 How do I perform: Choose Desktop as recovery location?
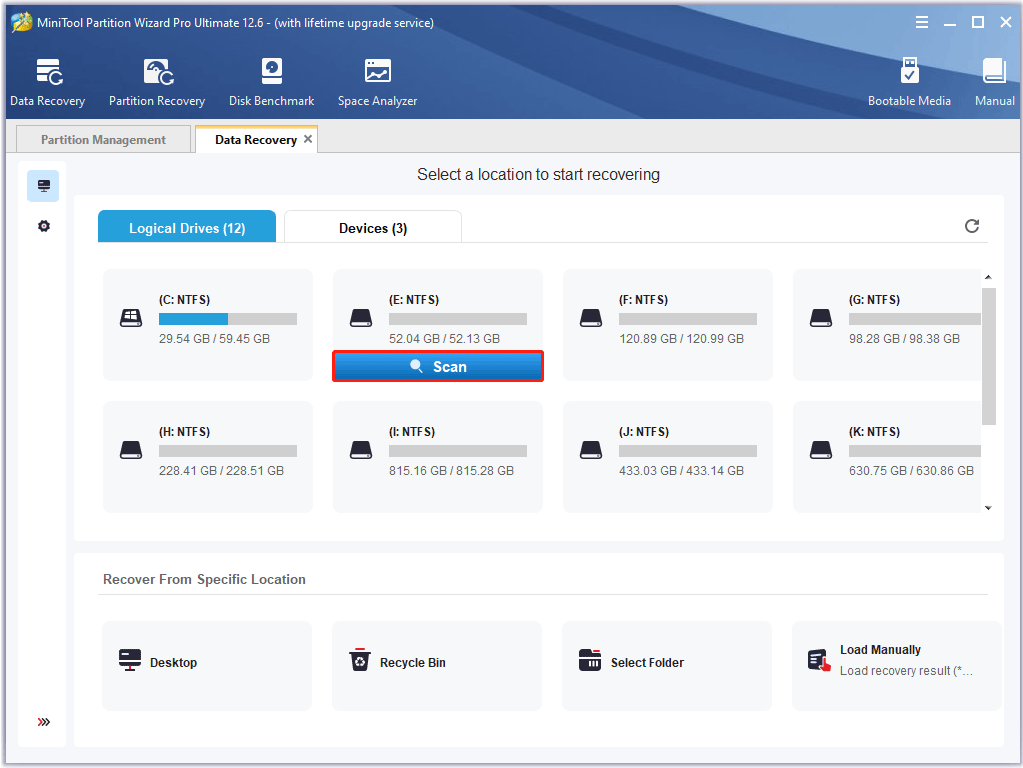(207, 666)
